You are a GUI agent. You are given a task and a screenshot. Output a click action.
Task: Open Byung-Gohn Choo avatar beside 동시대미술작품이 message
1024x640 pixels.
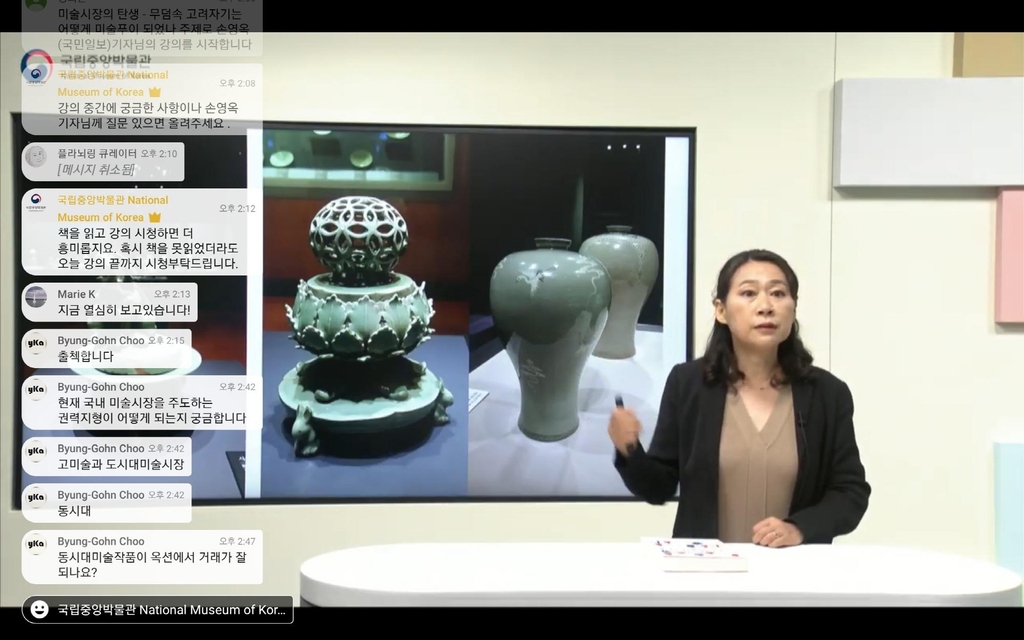click(x=36, y=543)
